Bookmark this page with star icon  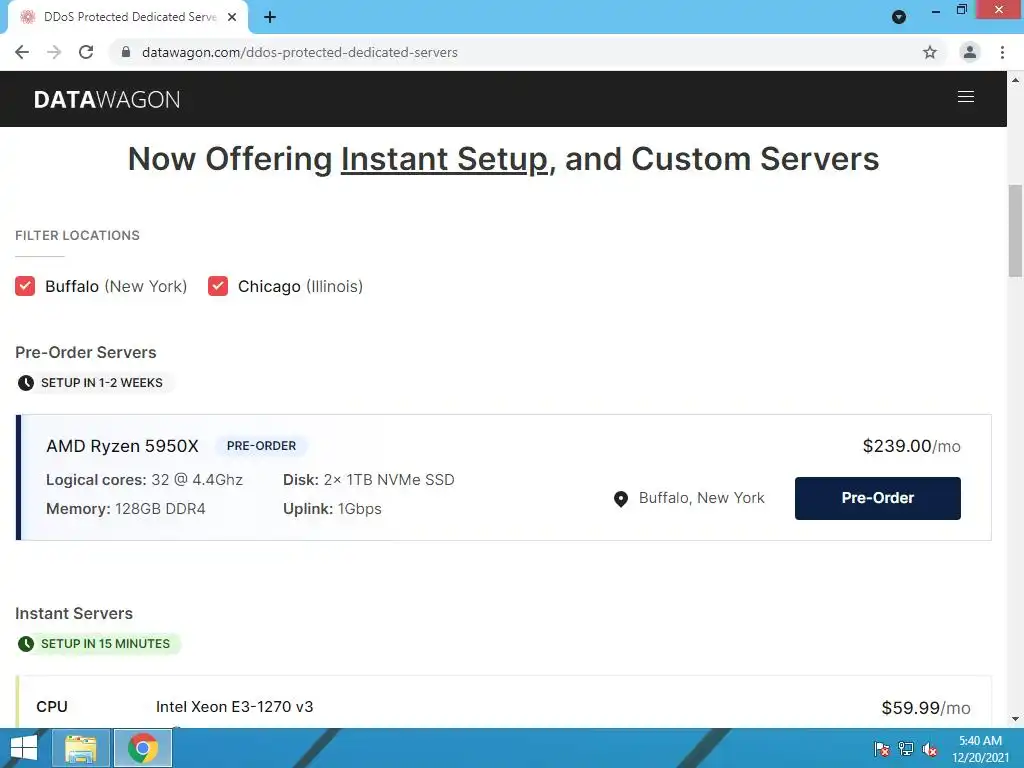929,52
